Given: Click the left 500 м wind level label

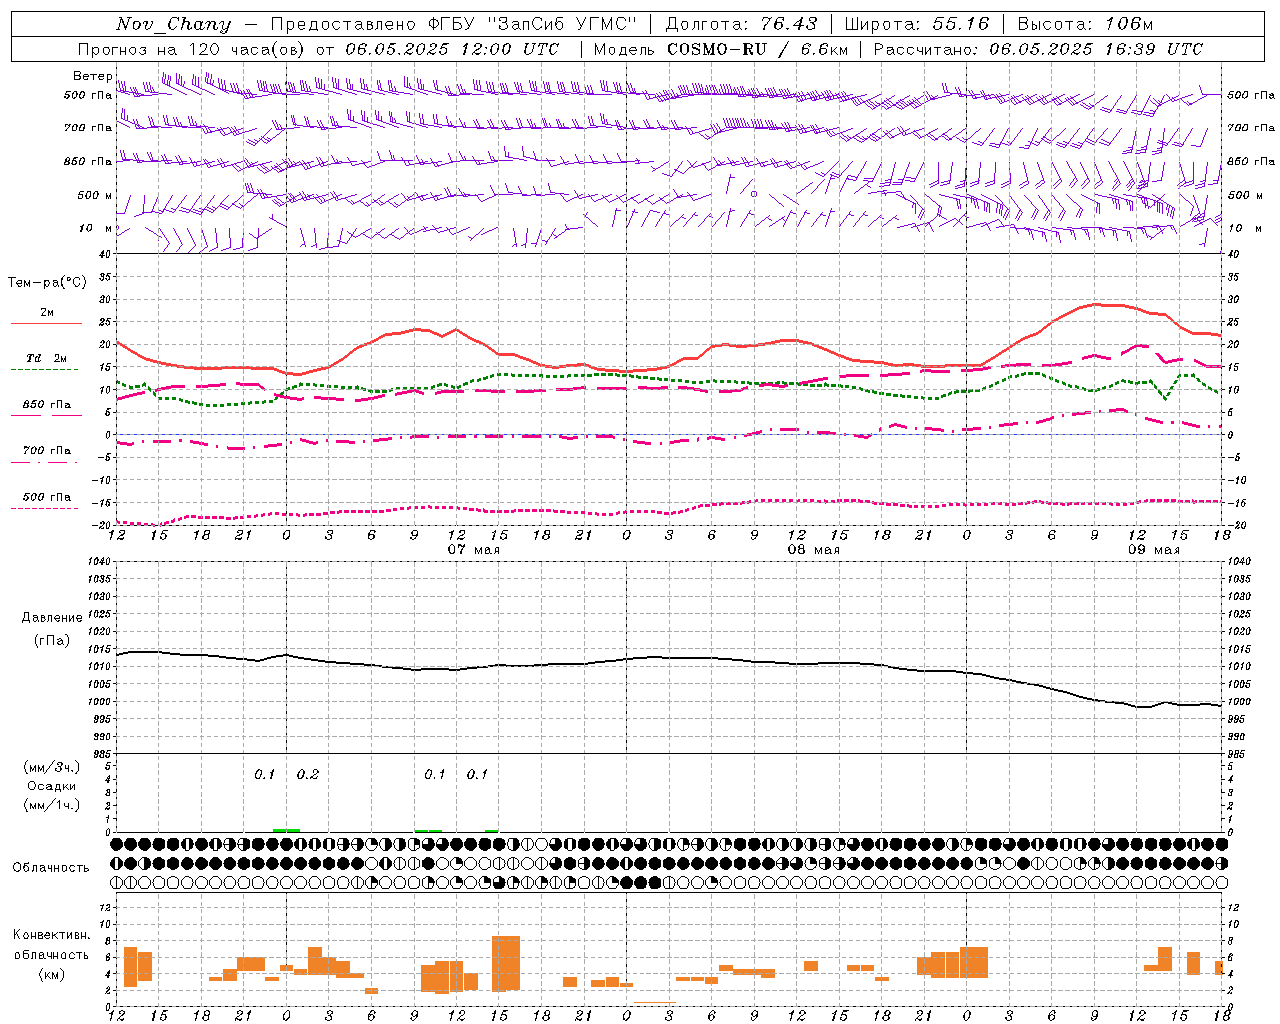Looking at the screenshot, I should [95, 195].
